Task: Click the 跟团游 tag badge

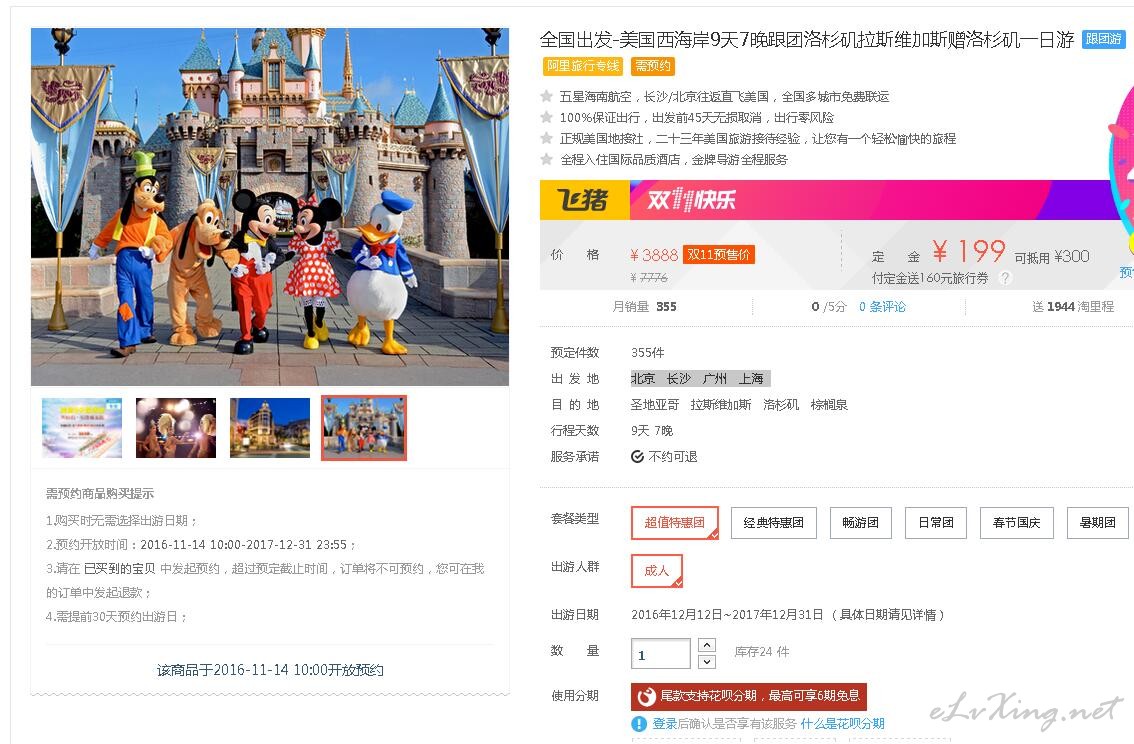Action: pyautogui.click(x=1103, y=39)
